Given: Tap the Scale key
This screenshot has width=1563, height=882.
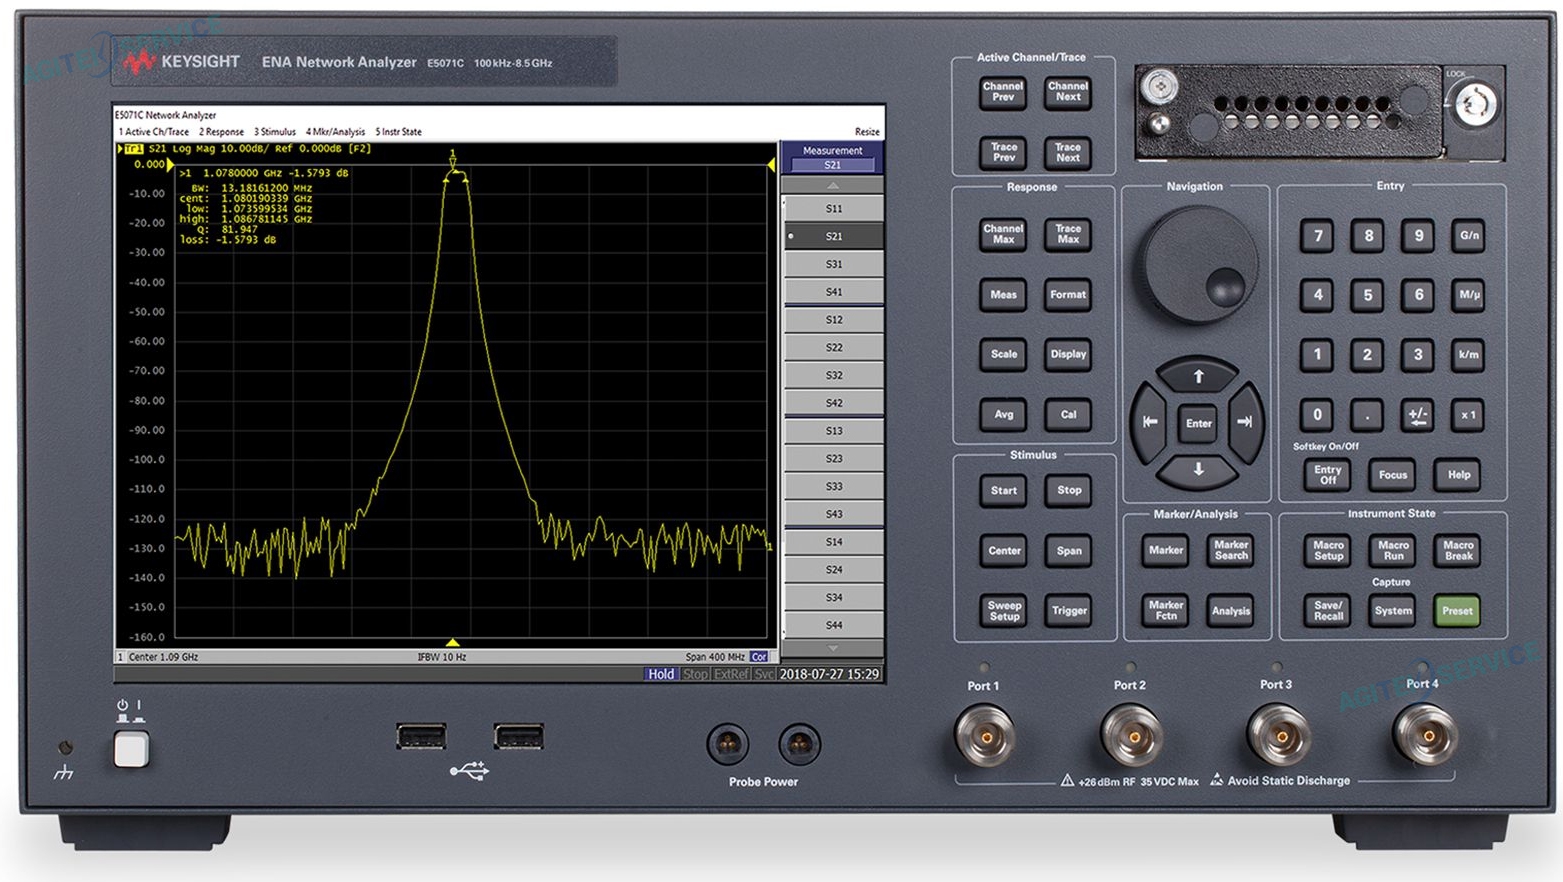Looking at the screenshot, I should click(1003, 354).
